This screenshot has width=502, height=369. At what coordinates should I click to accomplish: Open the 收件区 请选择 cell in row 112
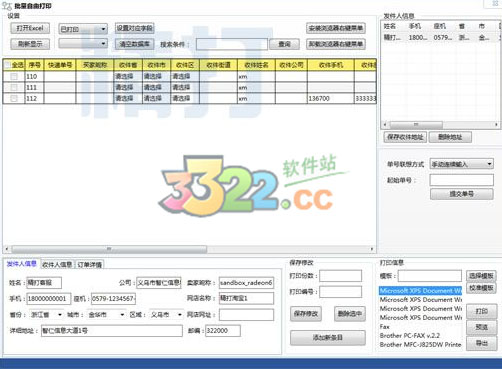(x=185, y=98)
